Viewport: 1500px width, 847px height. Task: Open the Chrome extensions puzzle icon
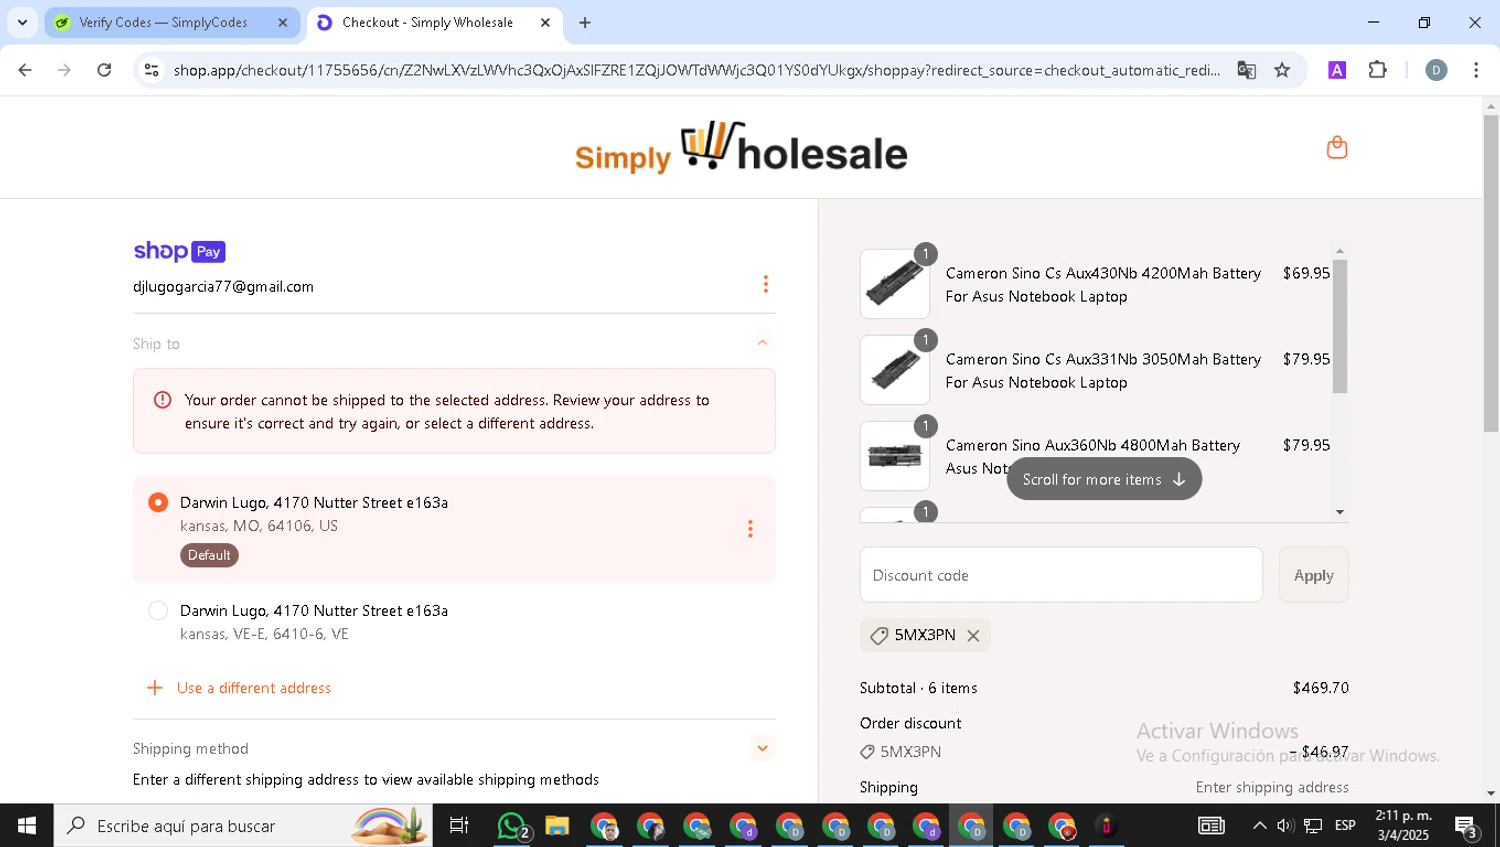click(1378, 70)
